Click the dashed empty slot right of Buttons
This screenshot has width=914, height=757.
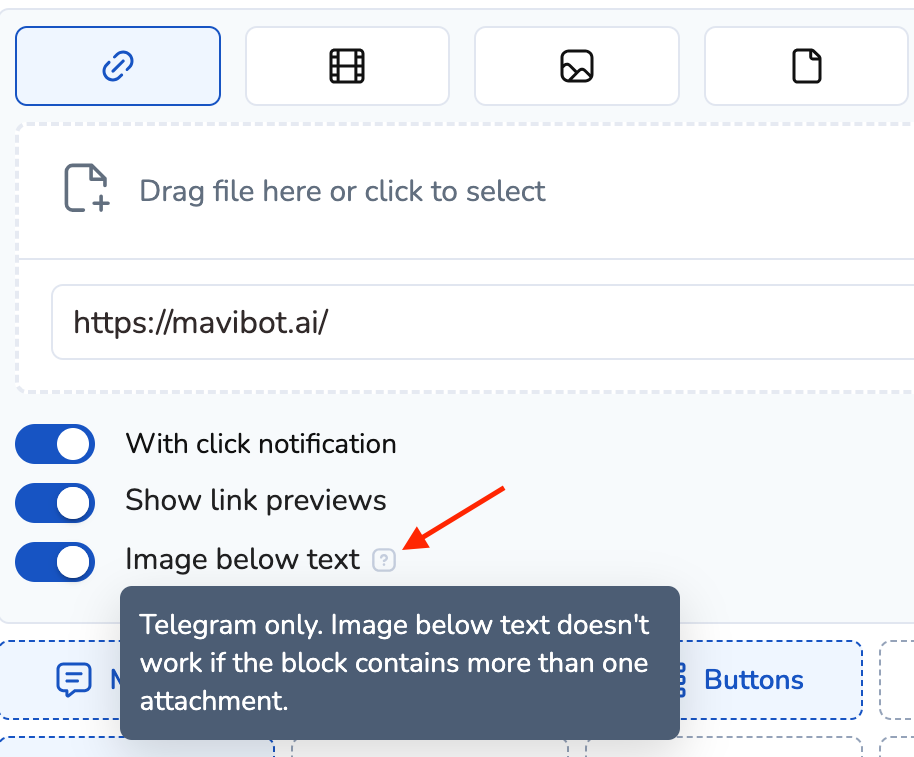click(897, 680)
